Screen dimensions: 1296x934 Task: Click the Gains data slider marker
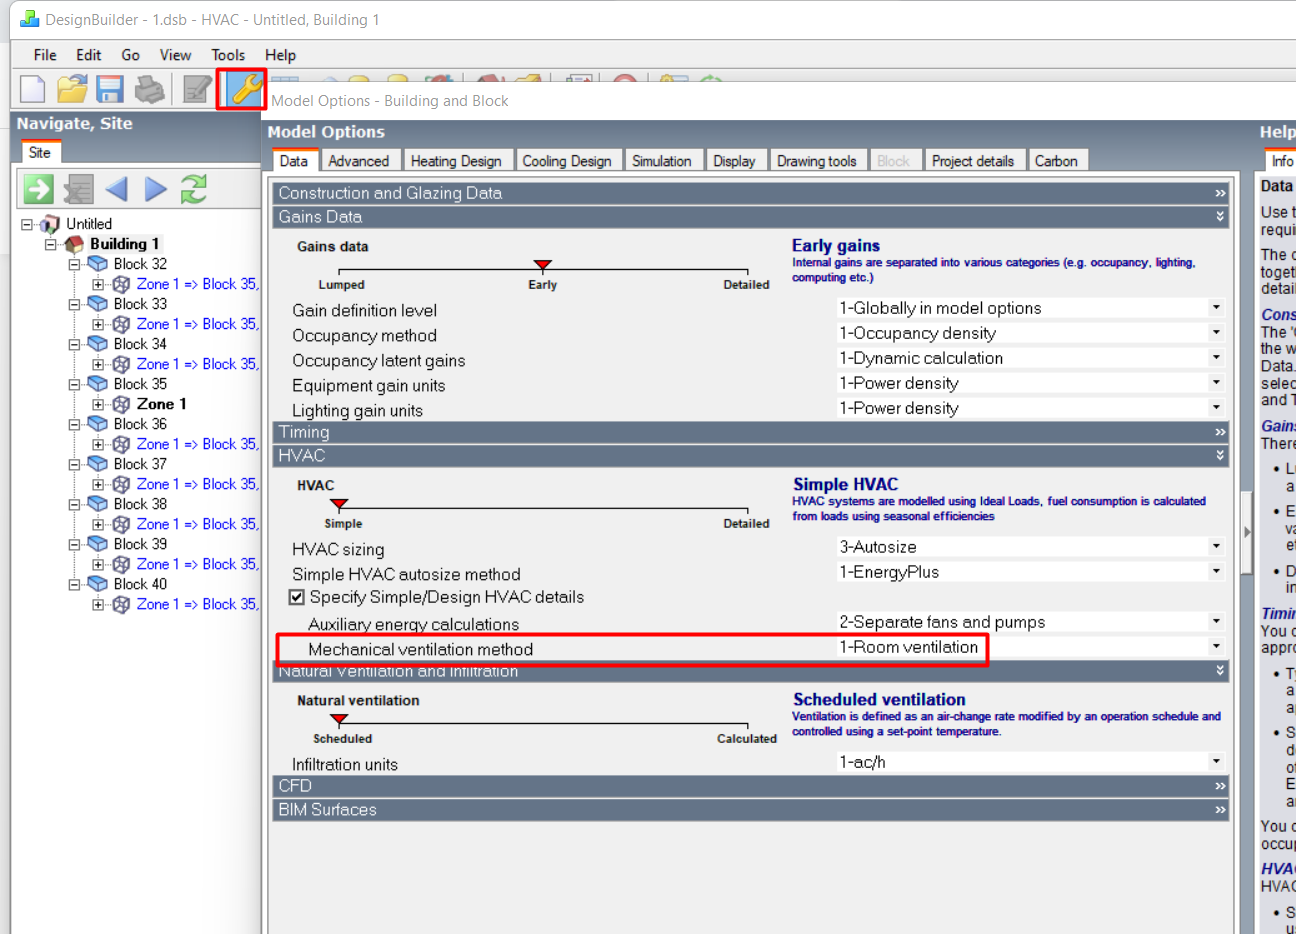pyautogui.click(x=543, y=265)
